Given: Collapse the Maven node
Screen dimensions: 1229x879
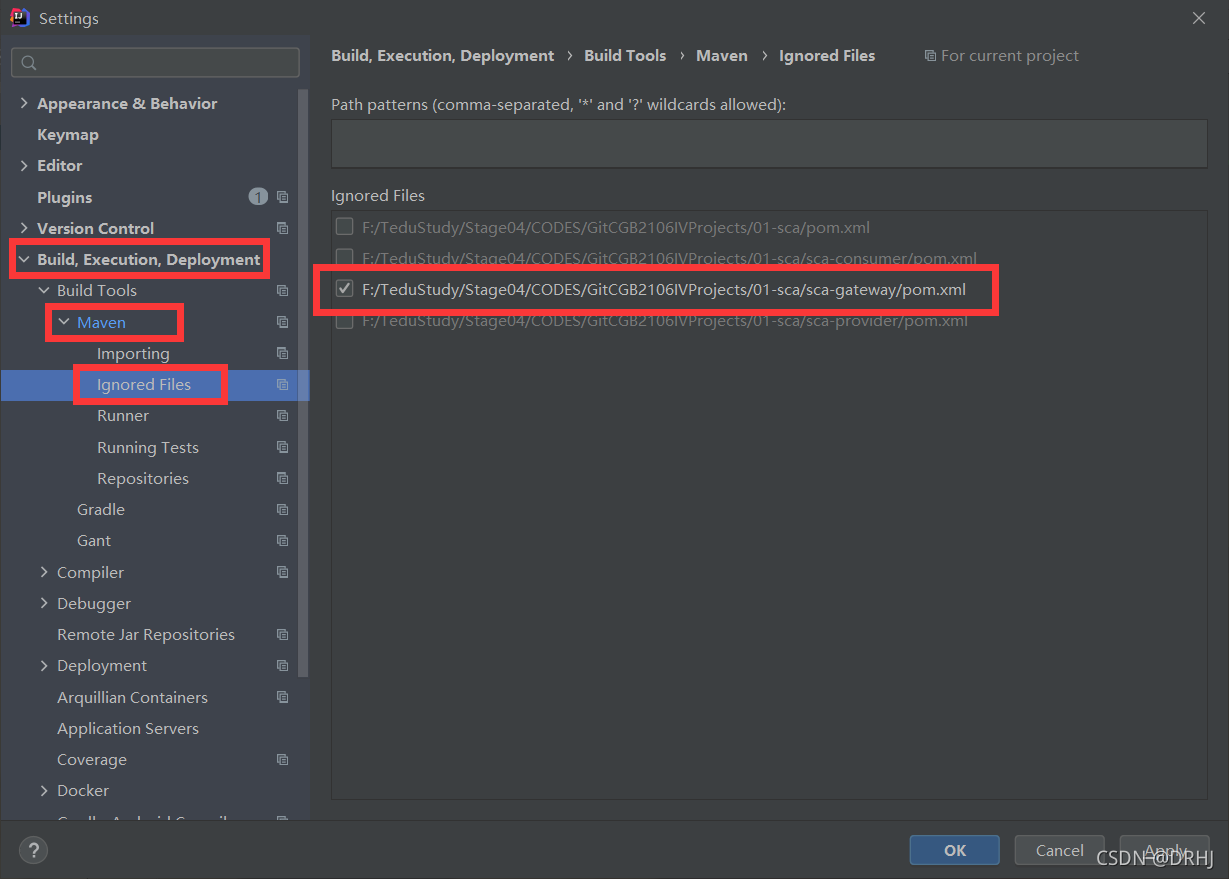Looking at the screenshot, I should tap(64, 322).
